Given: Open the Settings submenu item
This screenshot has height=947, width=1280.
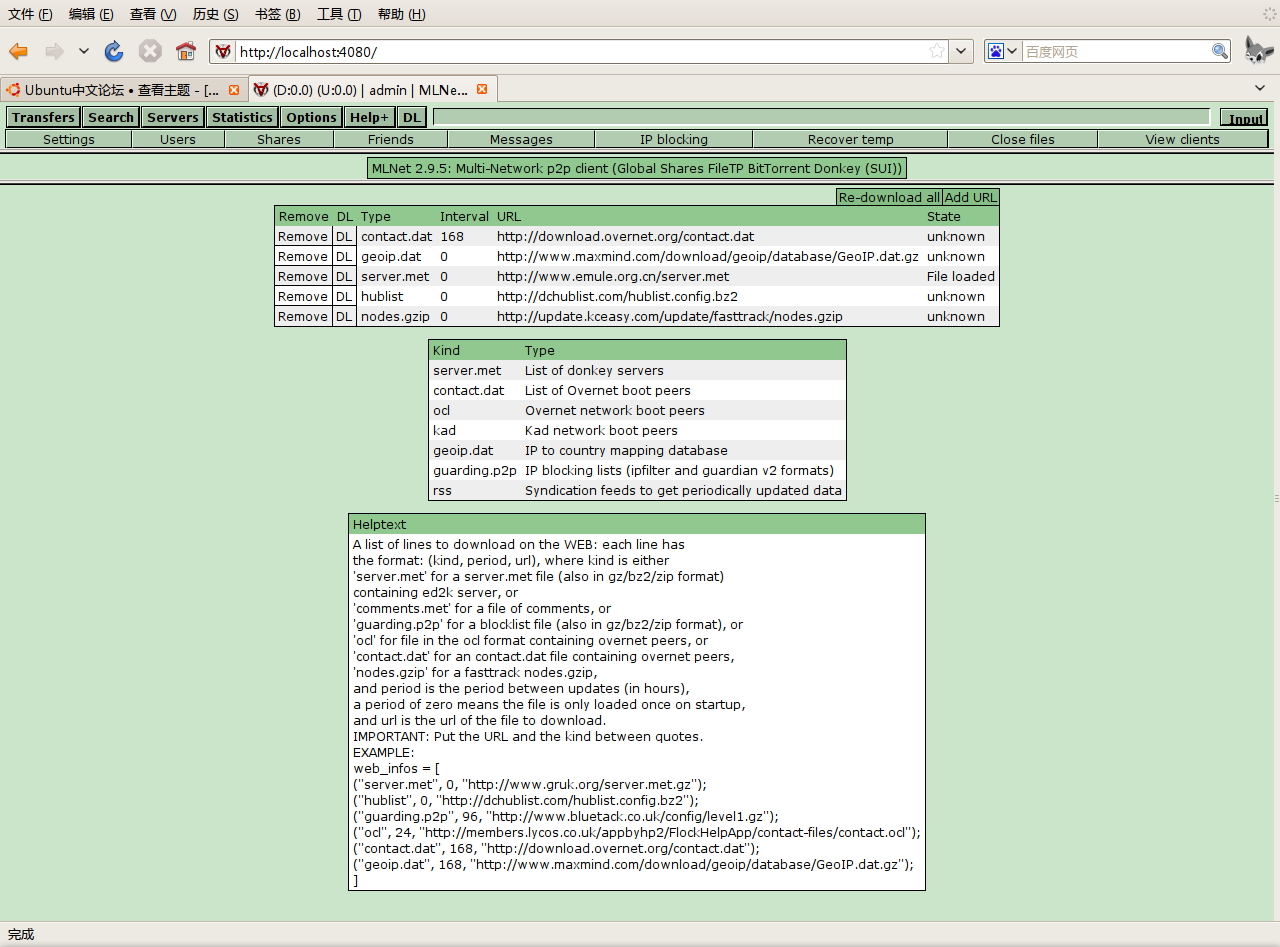Looking at the screenshot, I should coord(68,139).
